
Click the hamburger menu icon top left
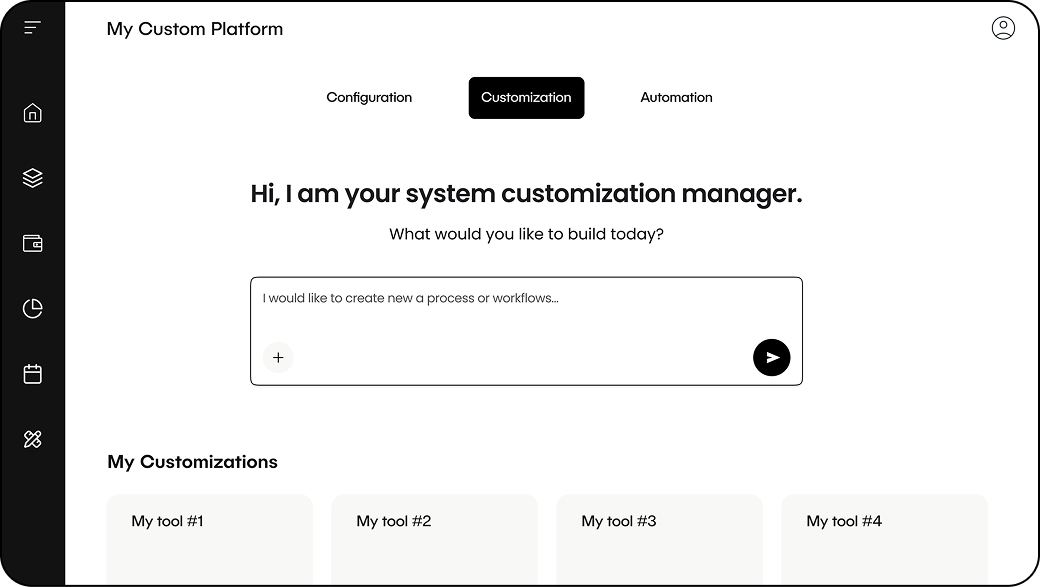pos(31,27)
